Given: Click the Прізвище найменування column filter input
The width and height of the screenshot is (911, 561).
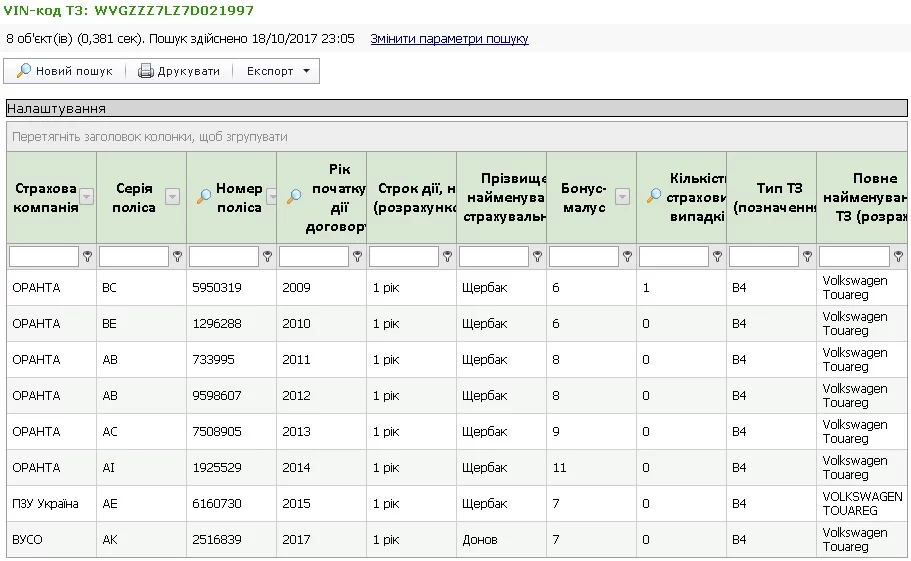Looking at the screenshot, I should click(493, 257).
